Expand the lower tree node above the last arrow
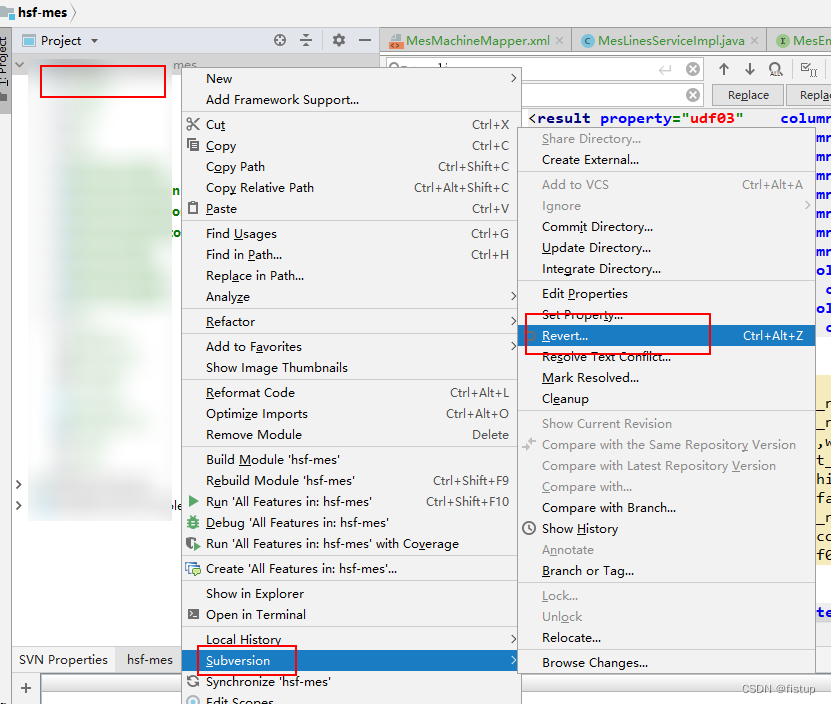831x704 pixels. (19, 484)
